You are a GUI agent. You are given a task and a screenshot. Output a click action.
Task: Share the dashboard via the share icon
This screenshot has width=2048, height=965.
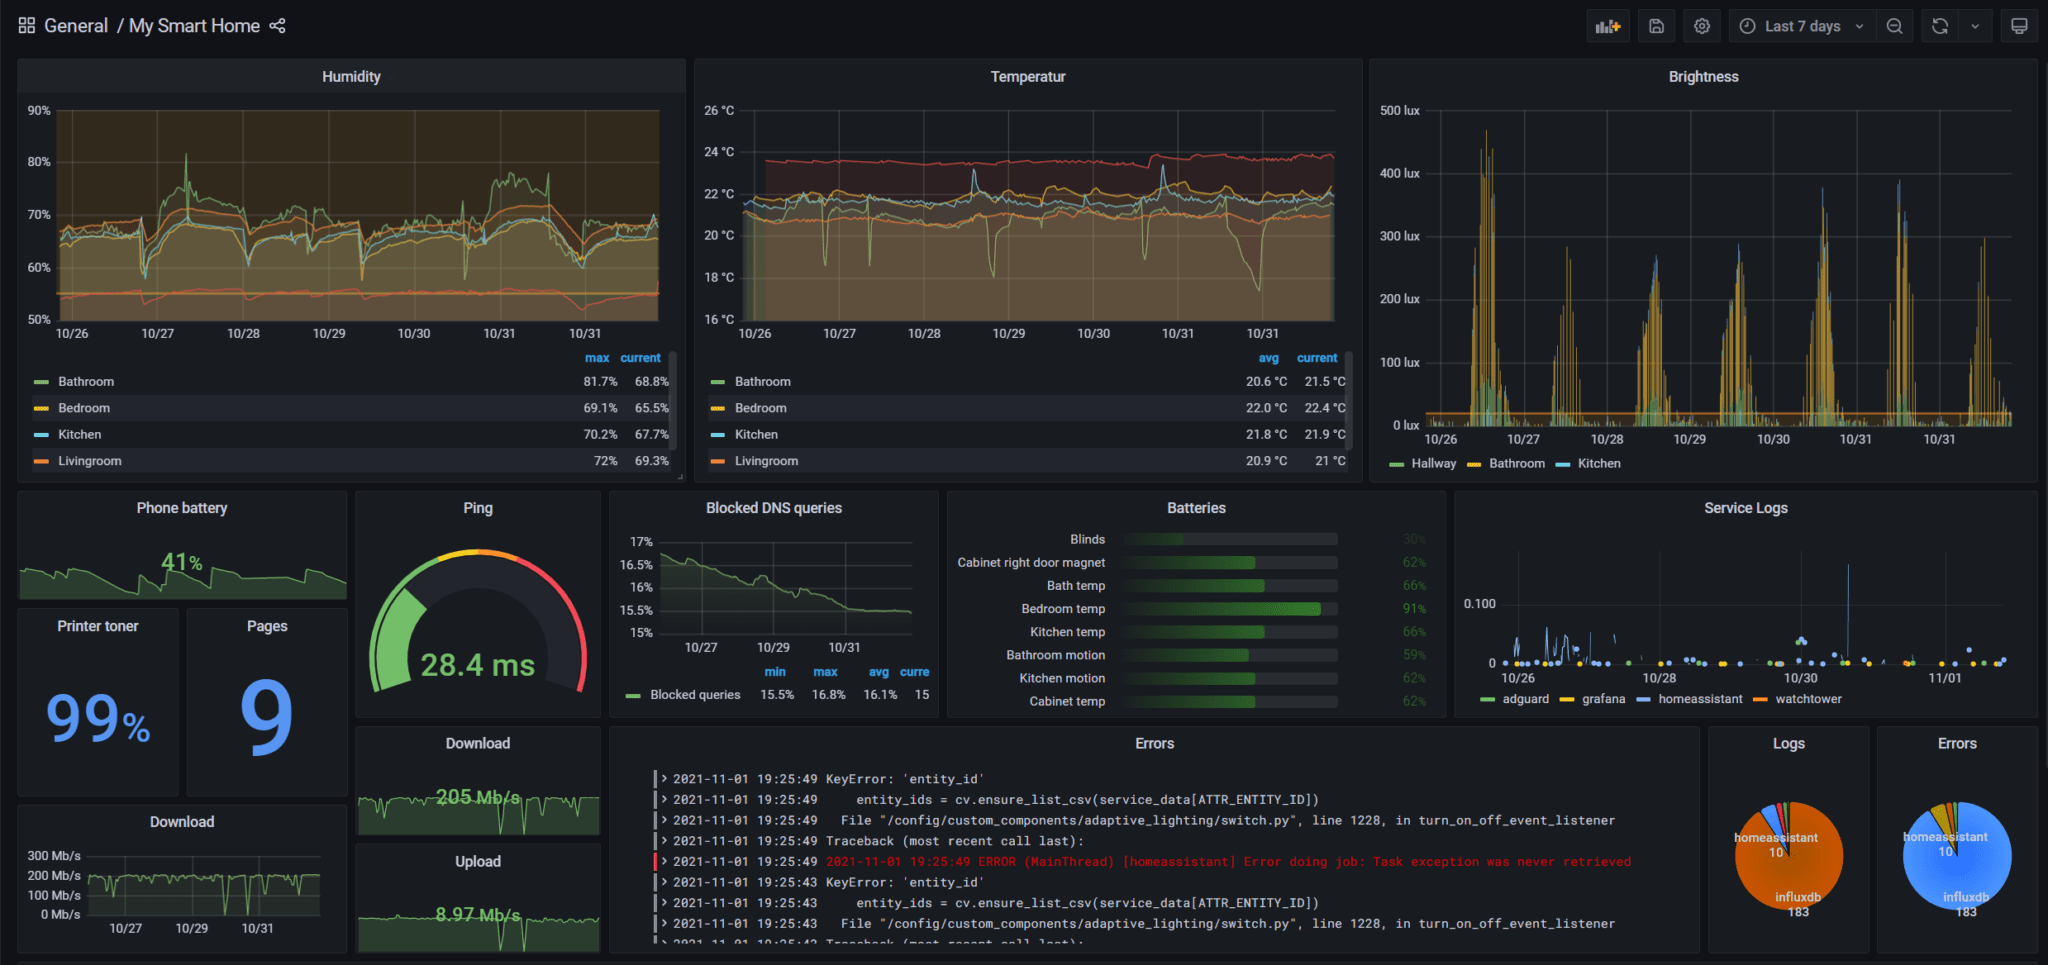[277, 25]
